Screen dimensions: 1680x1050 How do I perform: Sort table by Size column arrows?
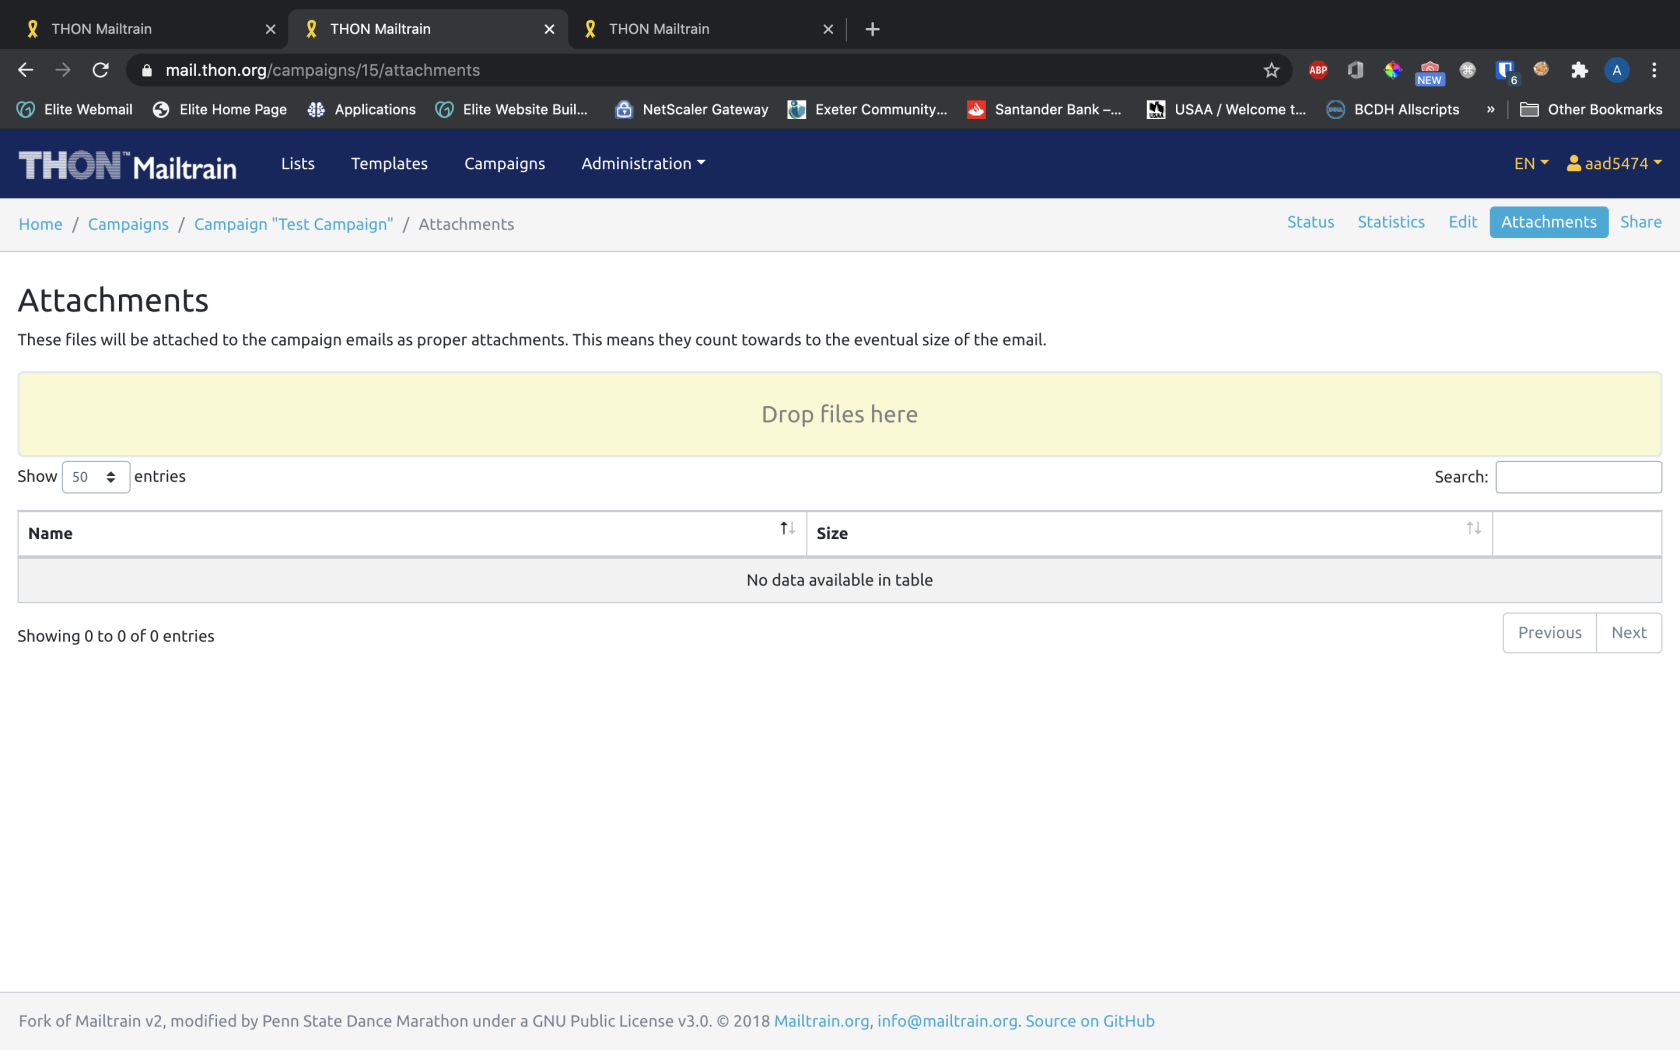tap(1473, 528)
